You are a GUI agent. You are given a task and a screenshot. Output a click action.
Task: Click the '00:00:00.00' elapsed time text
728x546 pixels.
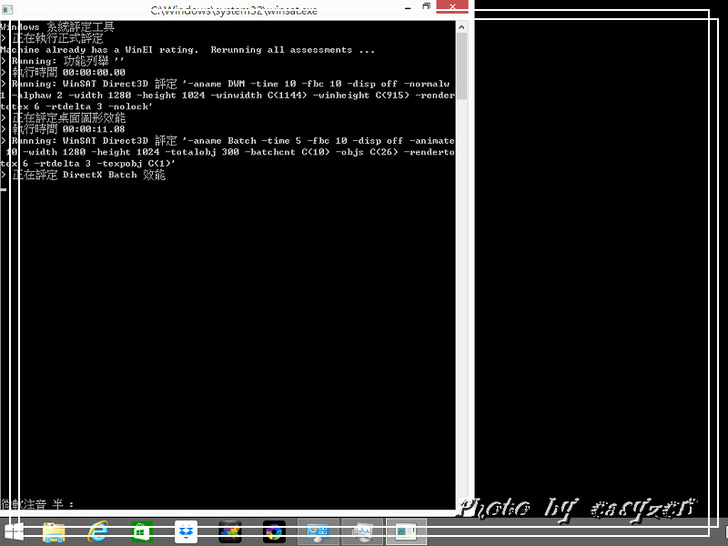click(x=94, y=72)
